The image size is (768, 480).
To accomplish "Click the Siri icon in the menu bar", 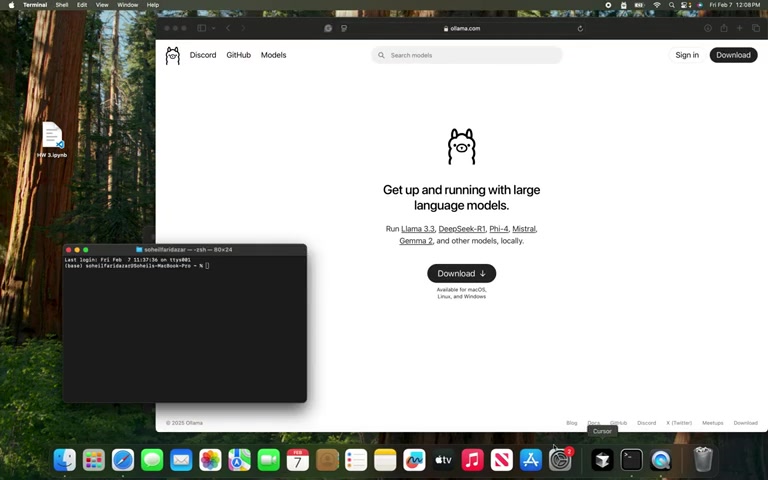I will coord(700,5).
